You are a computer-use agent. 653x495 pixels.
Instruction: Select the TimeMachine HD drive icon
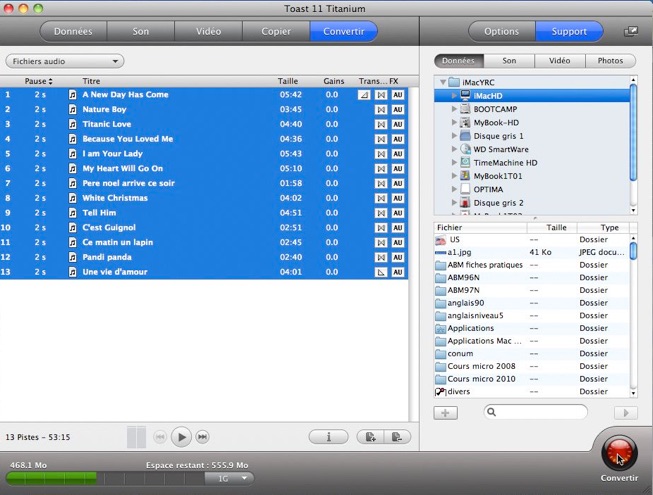click(465, 162)
